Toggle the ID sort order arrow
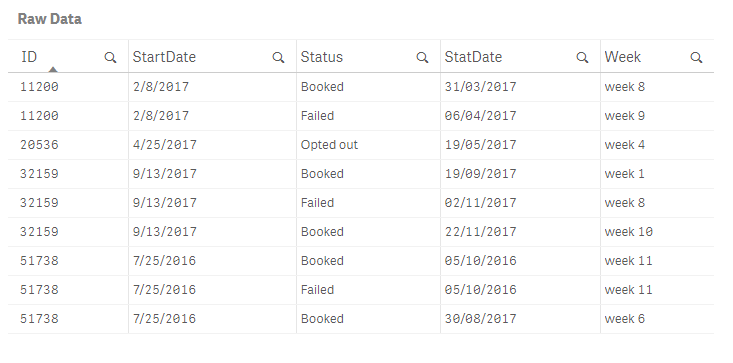The height and width of the screenshot is (363, 733). pyautogui.click(x=53, y=69)
